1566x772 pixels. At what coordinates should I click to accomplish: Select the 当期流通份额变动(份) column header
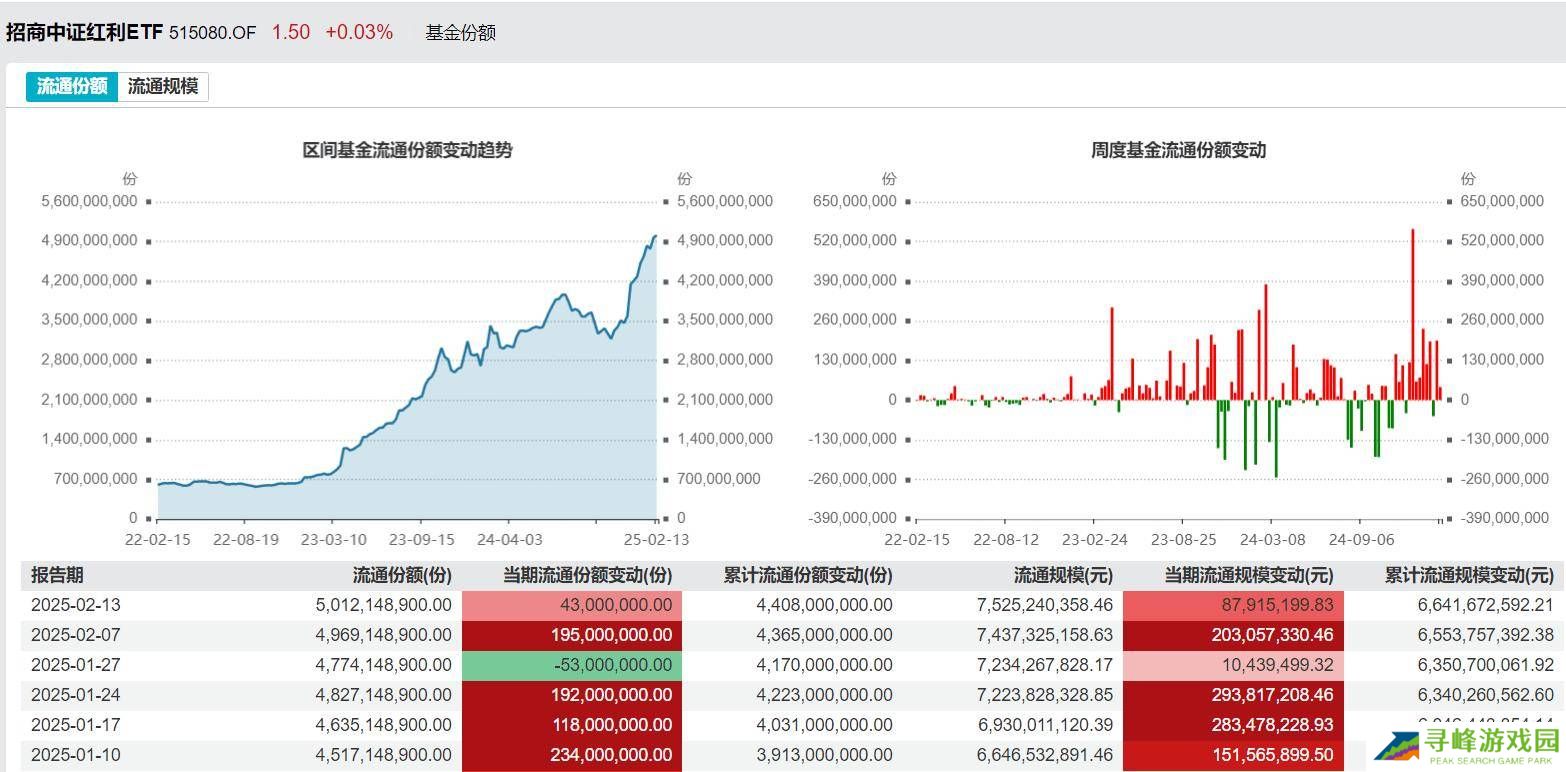pos(587,575)
